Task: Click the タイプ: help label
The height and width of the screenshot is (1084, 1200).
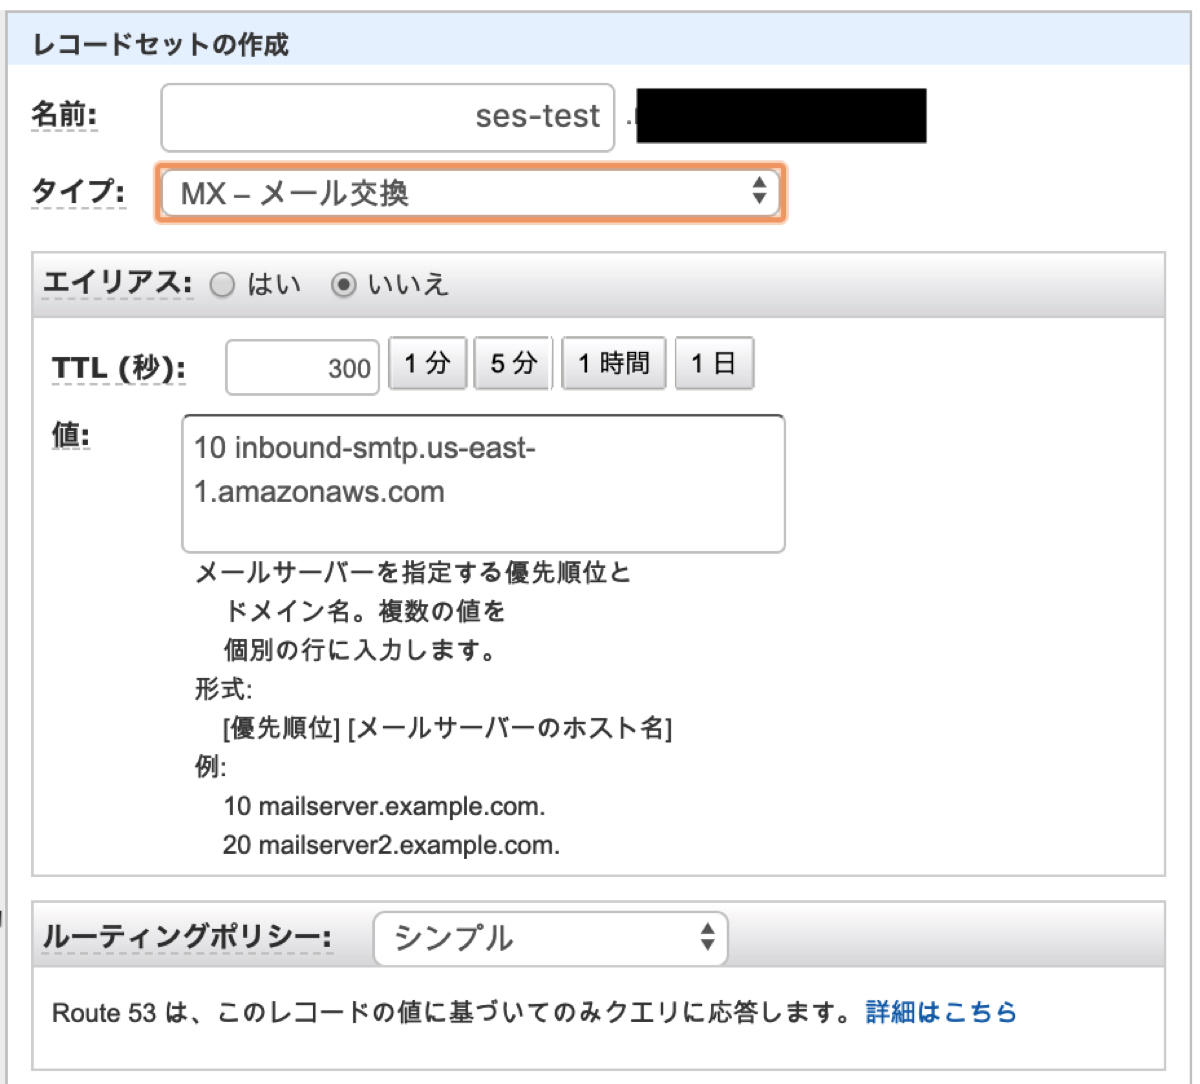Action: click(x=78, y=191)
